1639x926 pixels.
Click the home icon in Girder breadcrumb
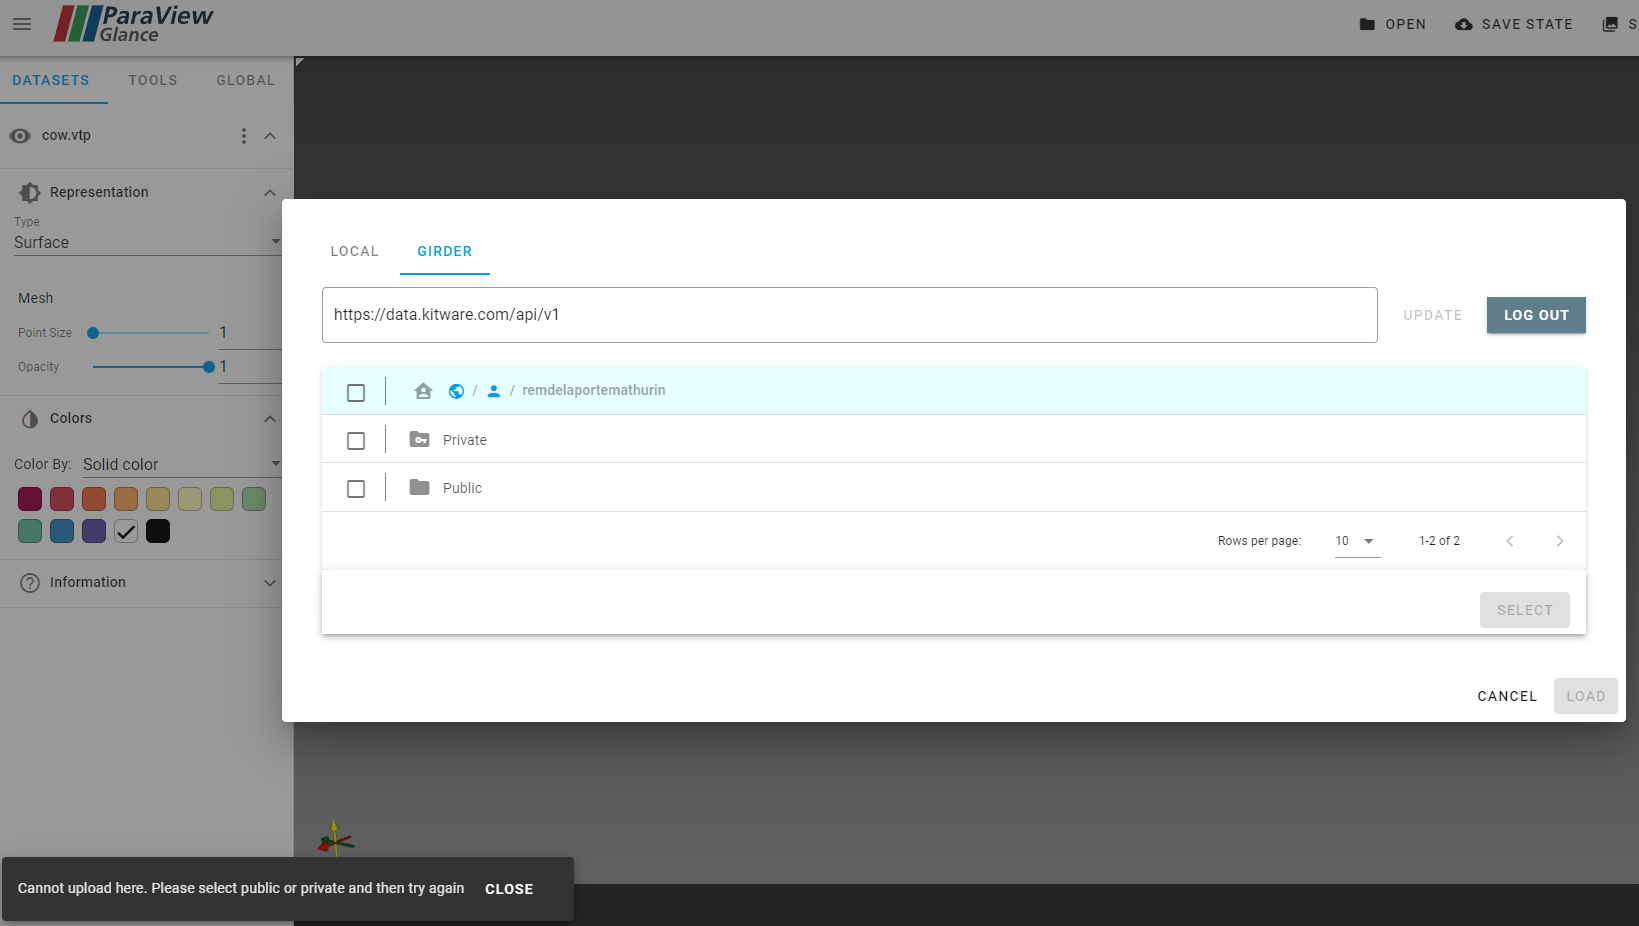[422, 390]
